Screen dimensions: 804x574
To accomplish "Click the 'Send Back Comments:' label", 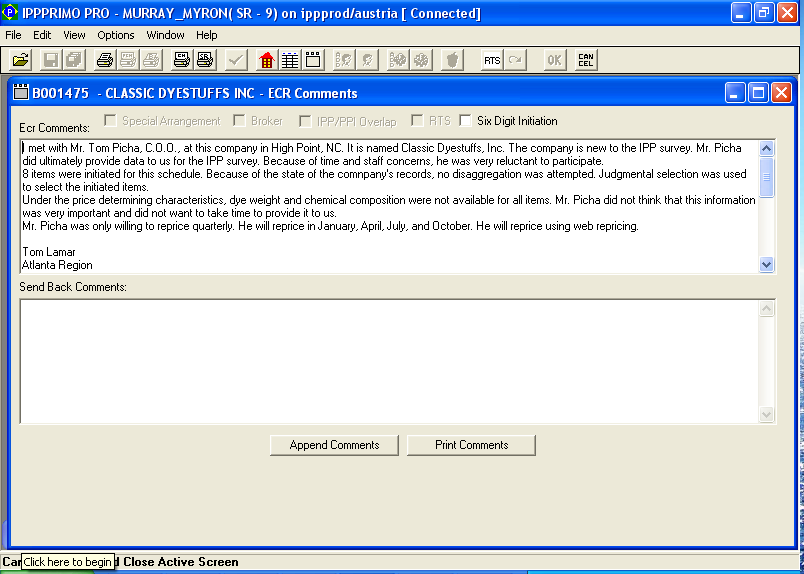I will [x=73, y=287].
